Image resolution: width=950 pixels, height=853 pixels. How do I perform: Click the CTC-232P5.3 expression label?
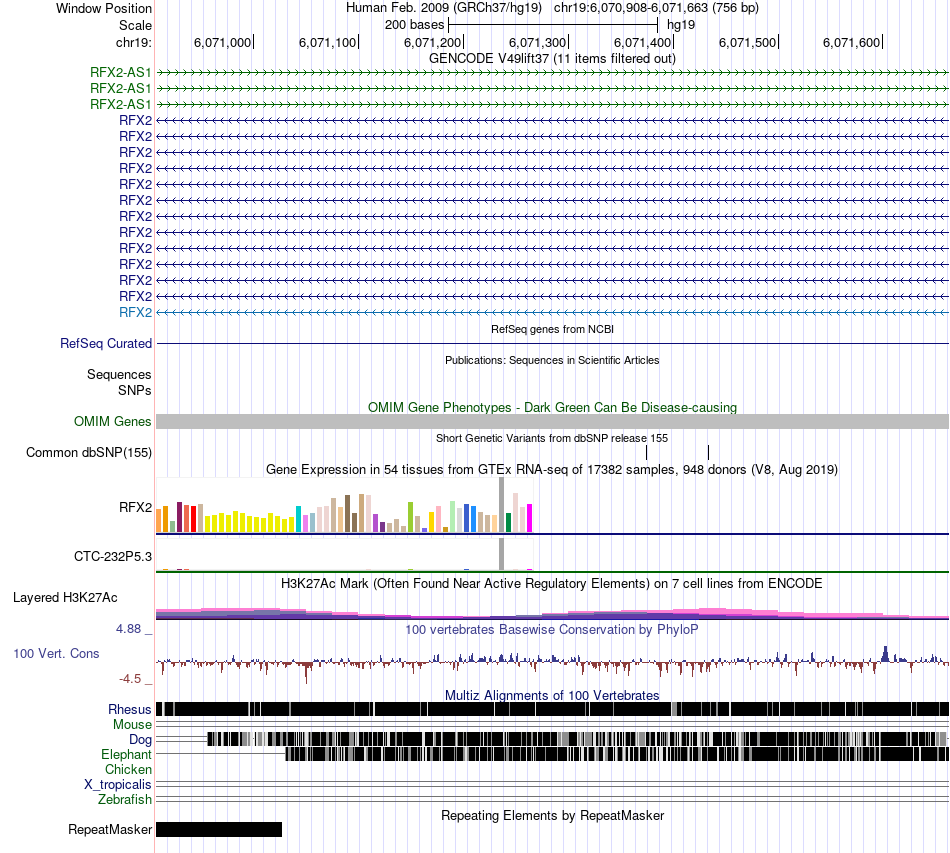(x=113, y=556)
